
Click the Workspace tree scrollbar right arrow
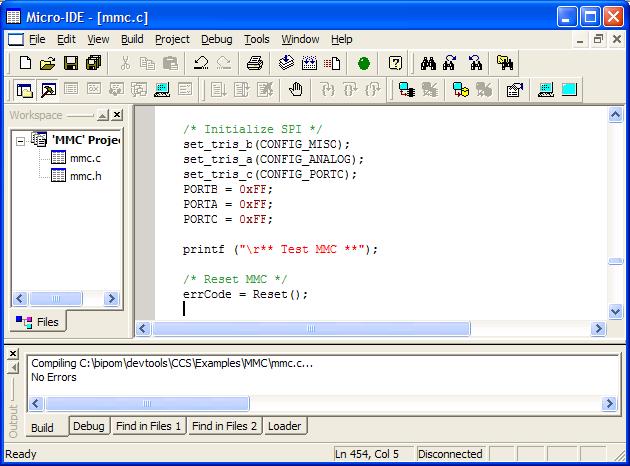(111, 298)
